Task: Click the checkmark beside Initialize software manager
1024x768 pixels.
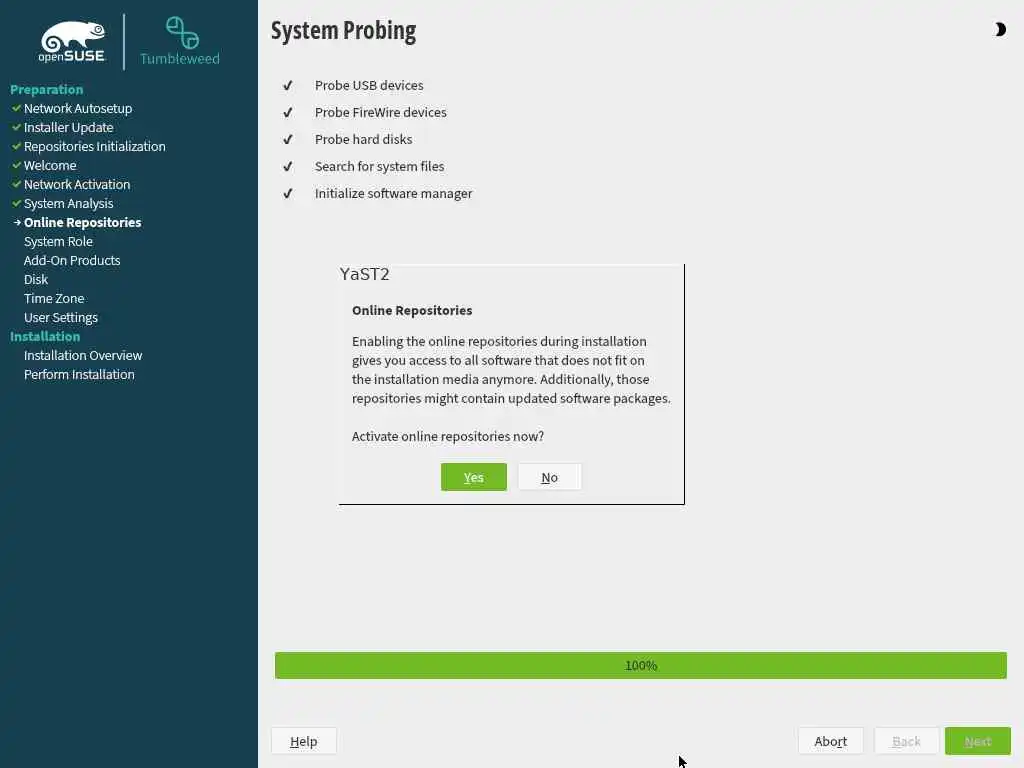Action: coord(287,193)
